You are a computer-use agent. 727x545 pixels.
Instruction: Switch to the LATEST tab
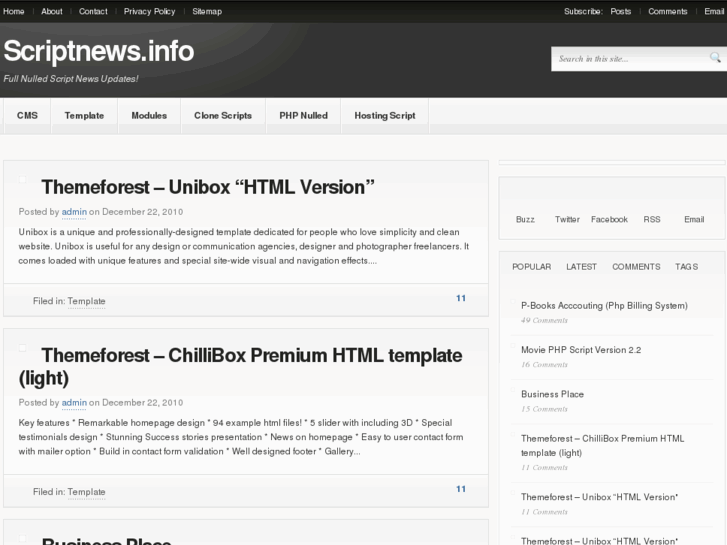click(581, 267)
